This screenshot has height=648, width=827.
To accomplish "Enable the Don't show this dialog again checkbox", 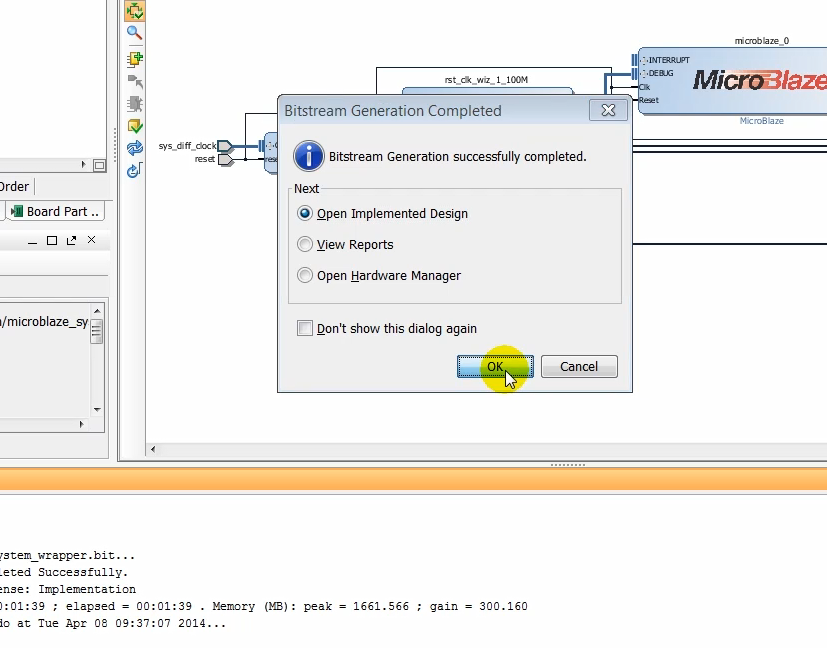I will point(305,328).
